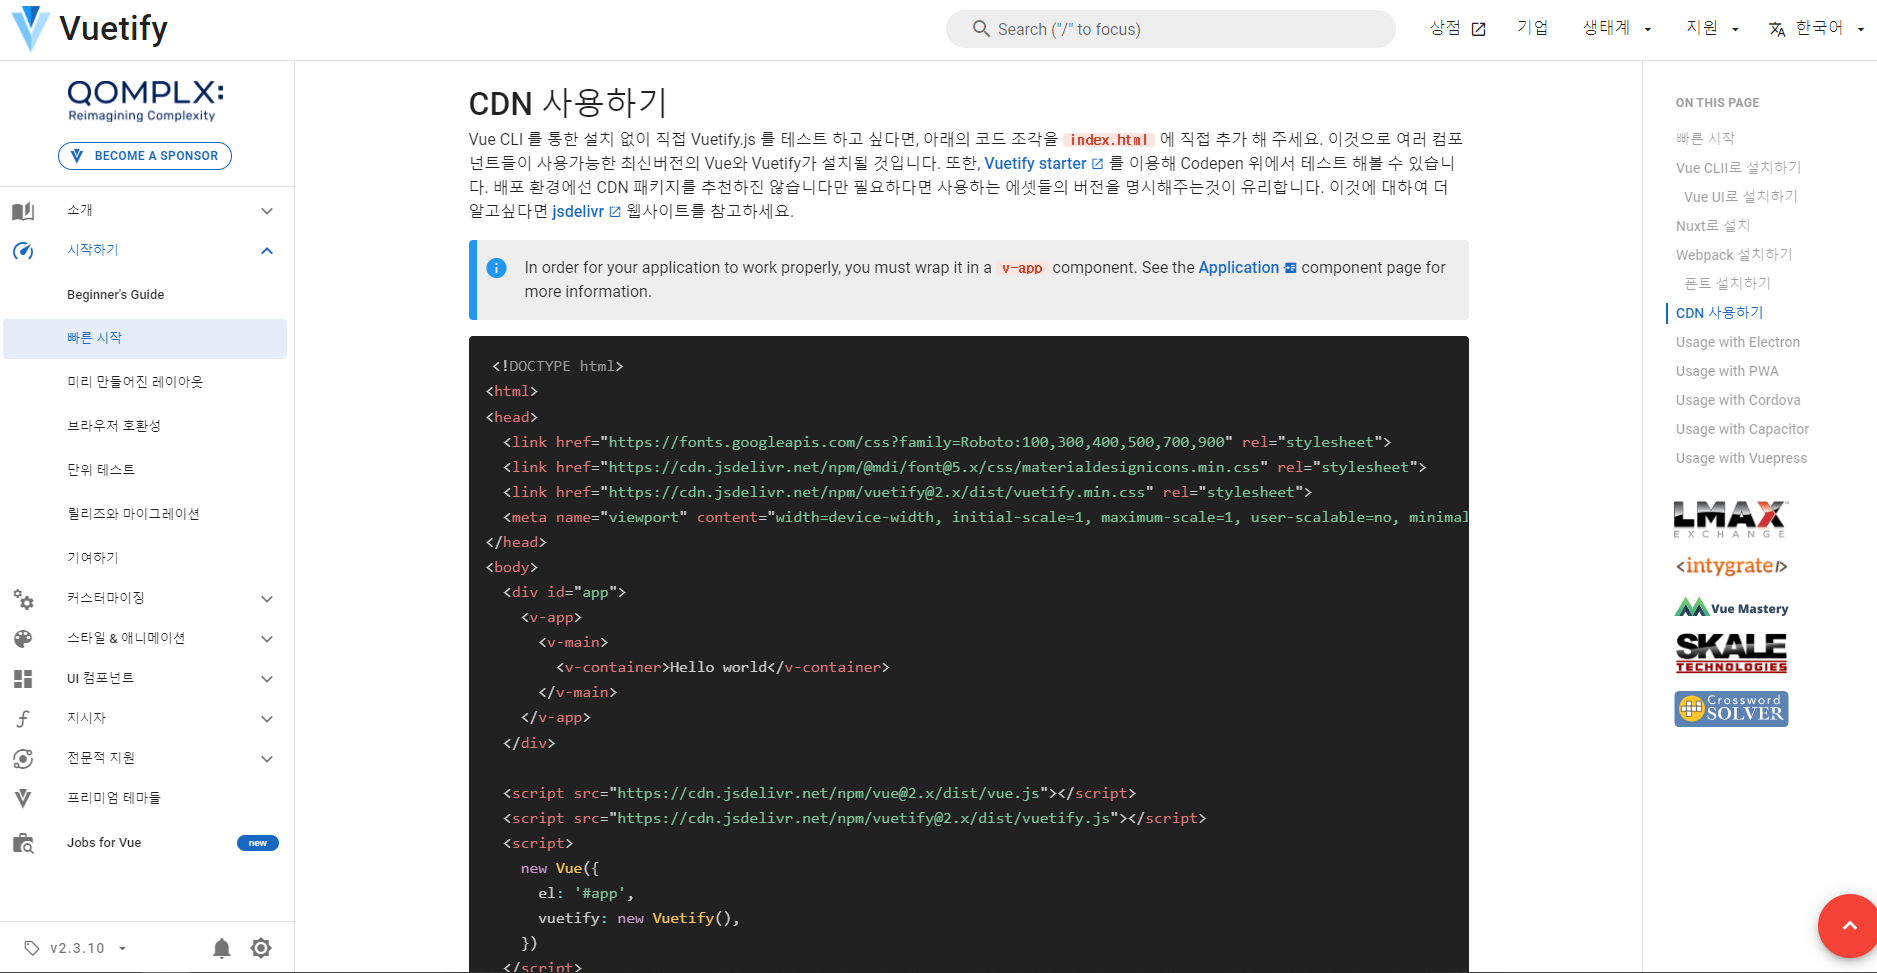Expand the 소개 section chevron
The height and width of the screenshot is (973, 1877).
point(267,211)
